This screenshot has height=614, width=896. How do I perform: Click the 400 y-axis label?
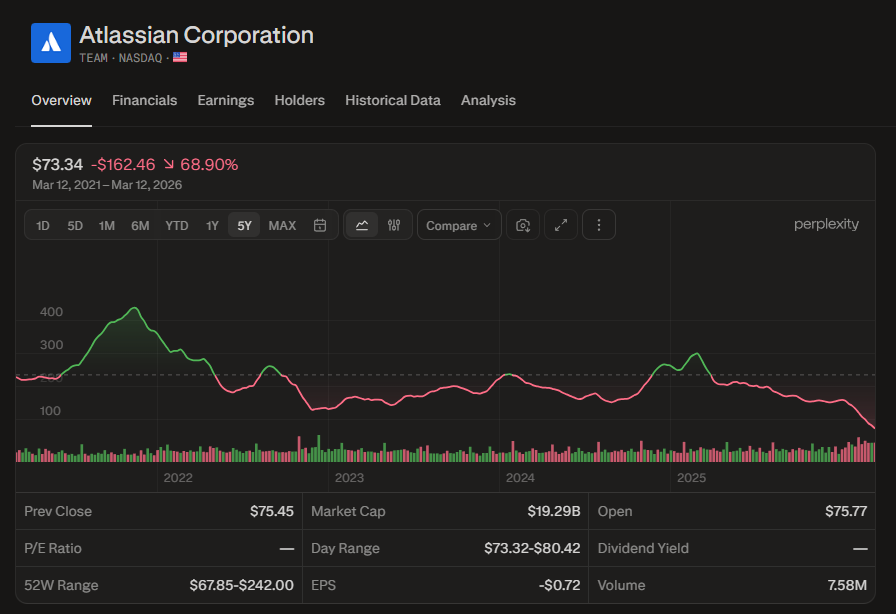click(x=51, y=312)
